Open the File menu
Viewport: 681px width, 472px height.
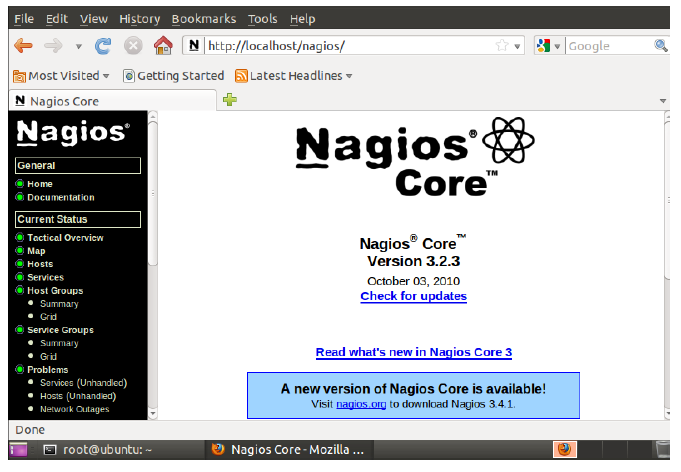point(24,19)
